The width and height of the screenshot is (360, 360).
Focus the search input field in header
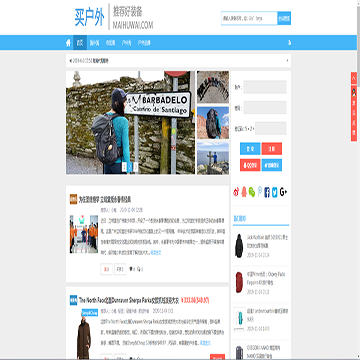(x=249, y=18)
